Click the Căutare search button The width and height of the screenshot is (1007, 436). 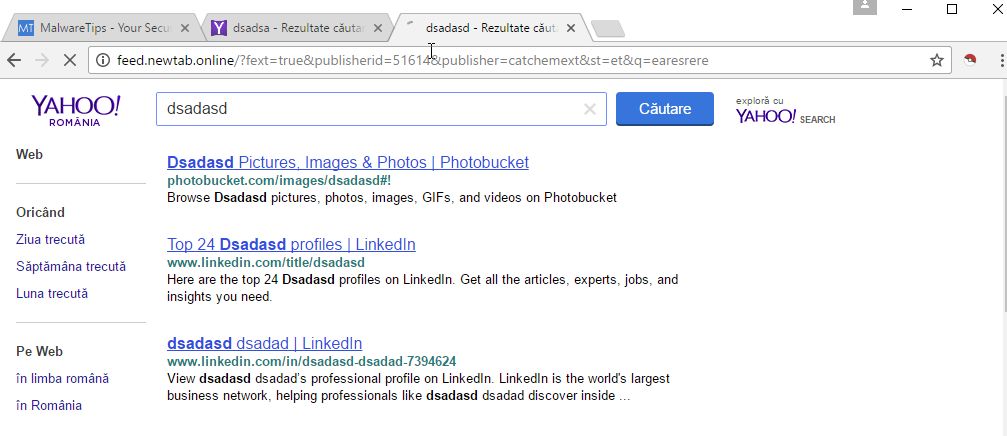[x=665, y=109]
